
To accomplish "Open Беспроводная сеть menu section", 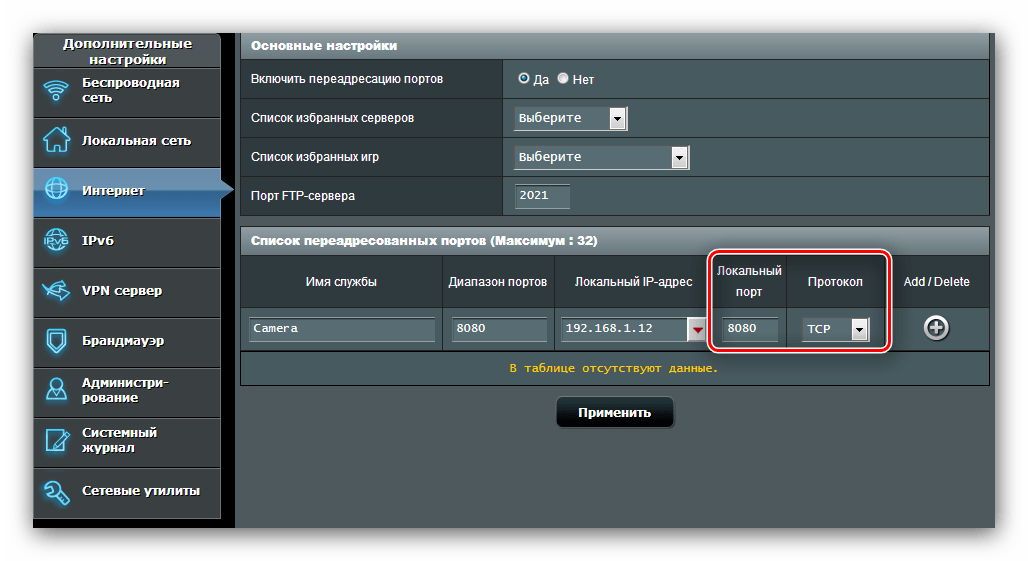I will 127,93.
